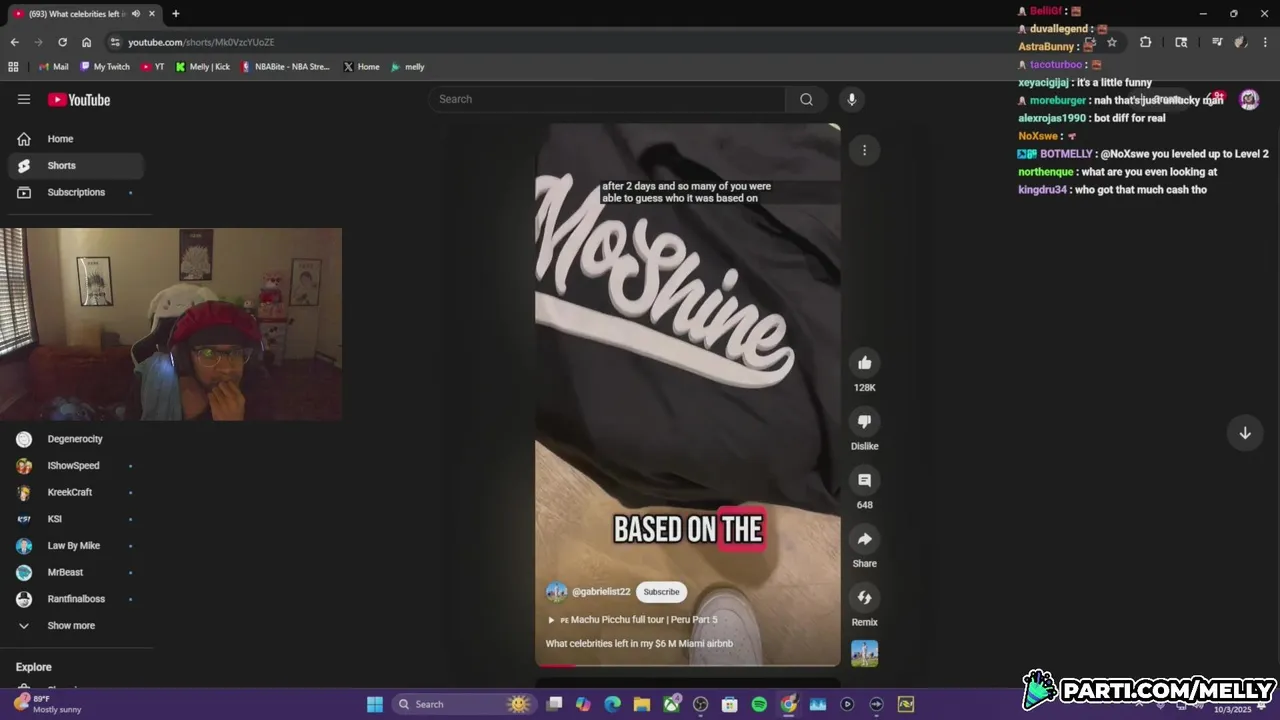The image size is (1280, 720).
Task: Start voice search with the microphone
Action: [852, 99]
